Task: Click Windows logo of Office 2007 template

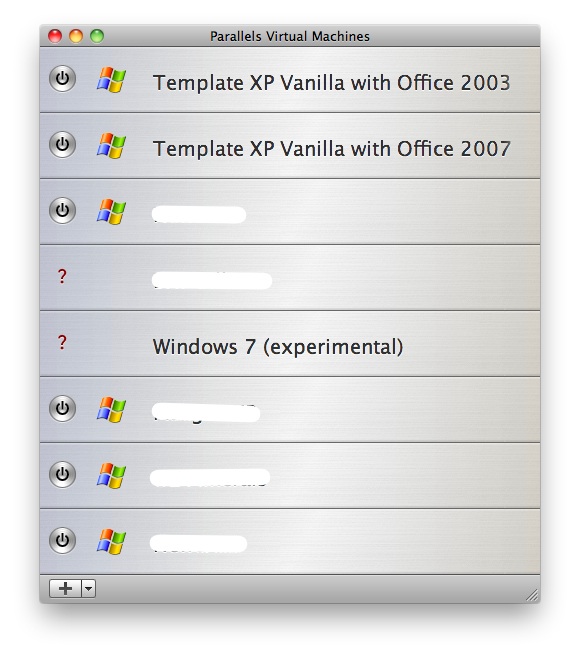Action: click(111, 146)
